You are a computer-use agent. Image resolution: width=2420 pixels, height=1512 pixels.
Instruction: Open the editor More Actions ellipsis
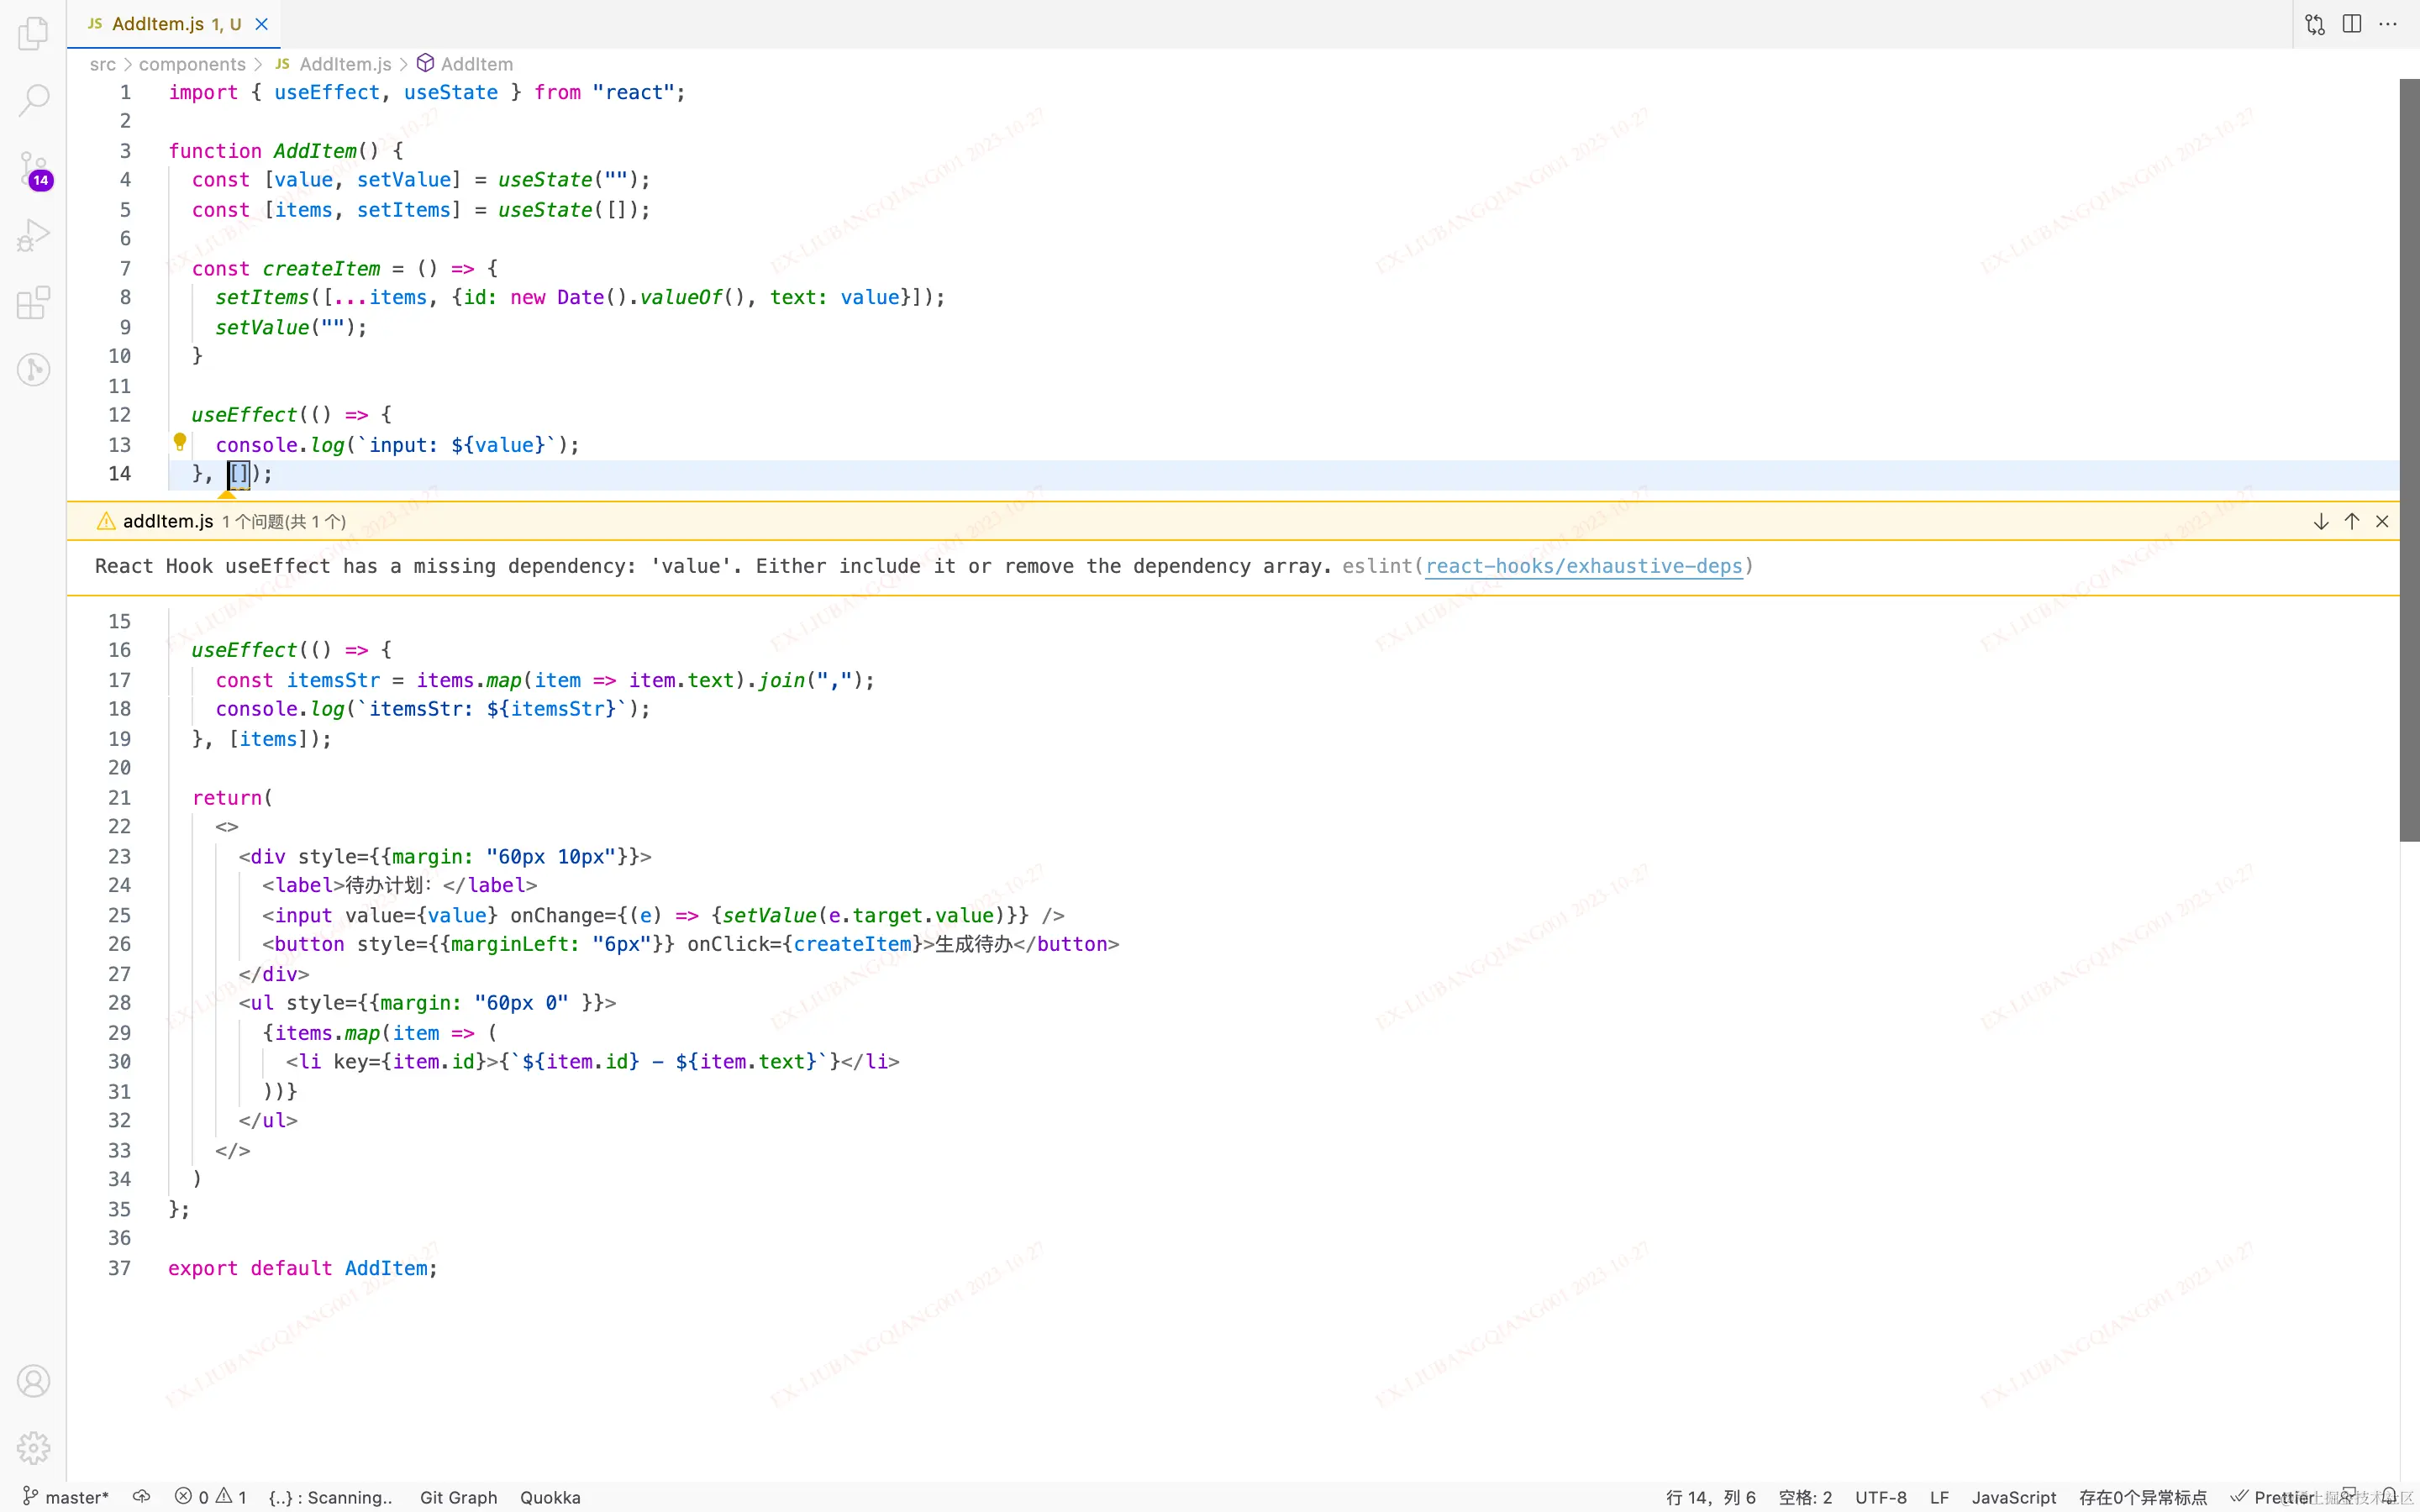pos(2388,24)
